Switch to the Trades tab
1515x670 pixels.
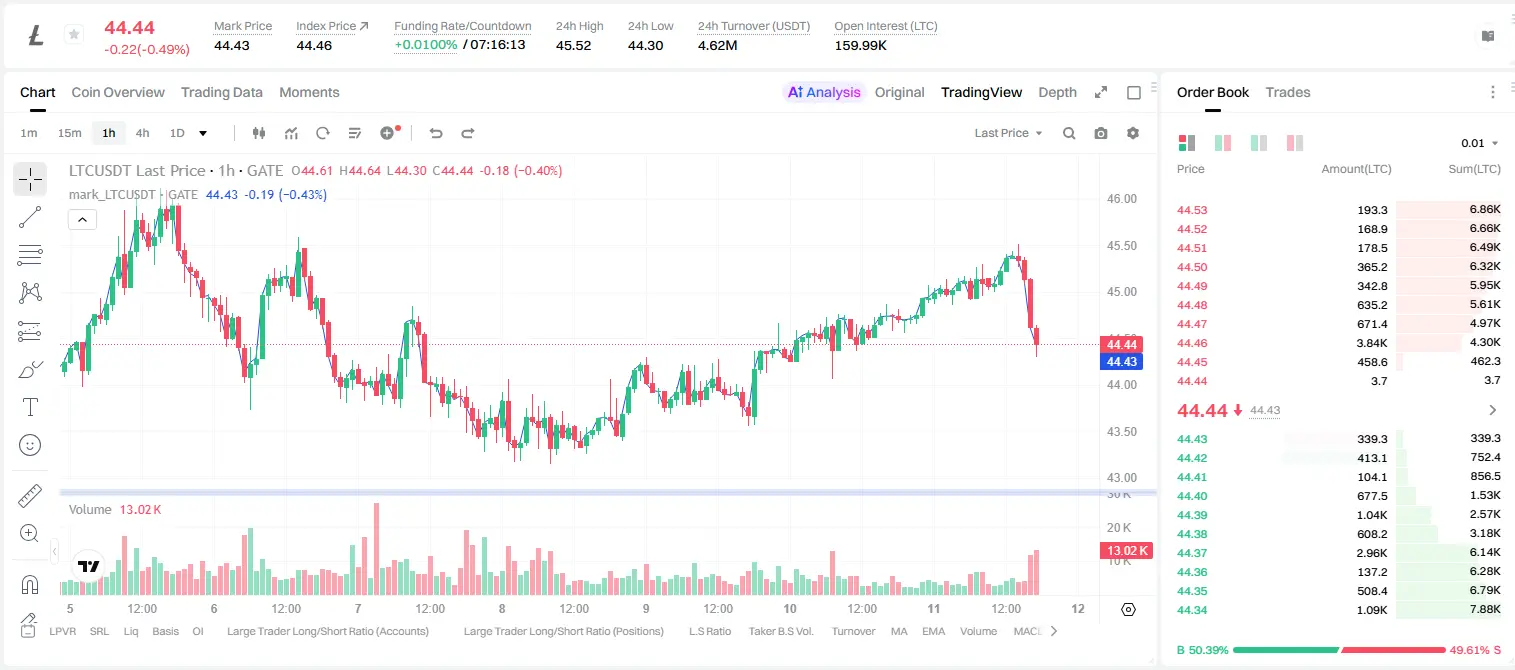[1287, 92]
